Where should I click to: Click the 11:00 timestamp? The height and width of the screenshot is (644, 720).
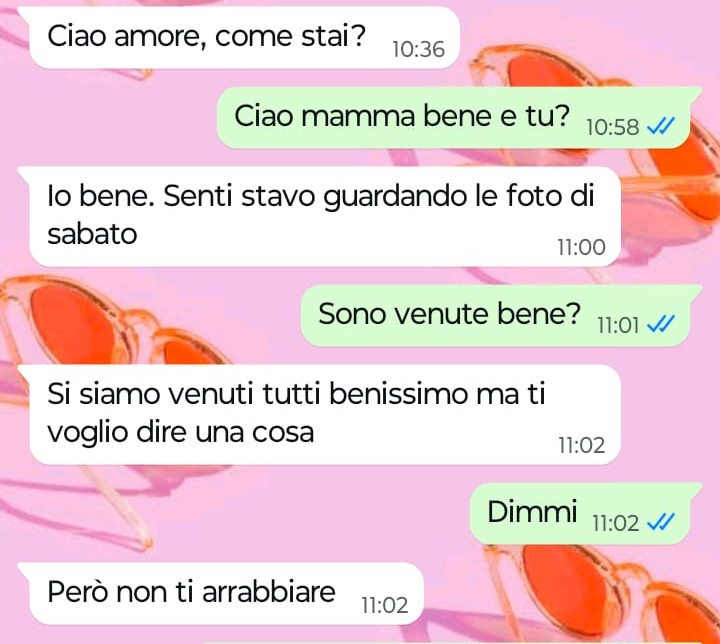click(x=581, y=247)
